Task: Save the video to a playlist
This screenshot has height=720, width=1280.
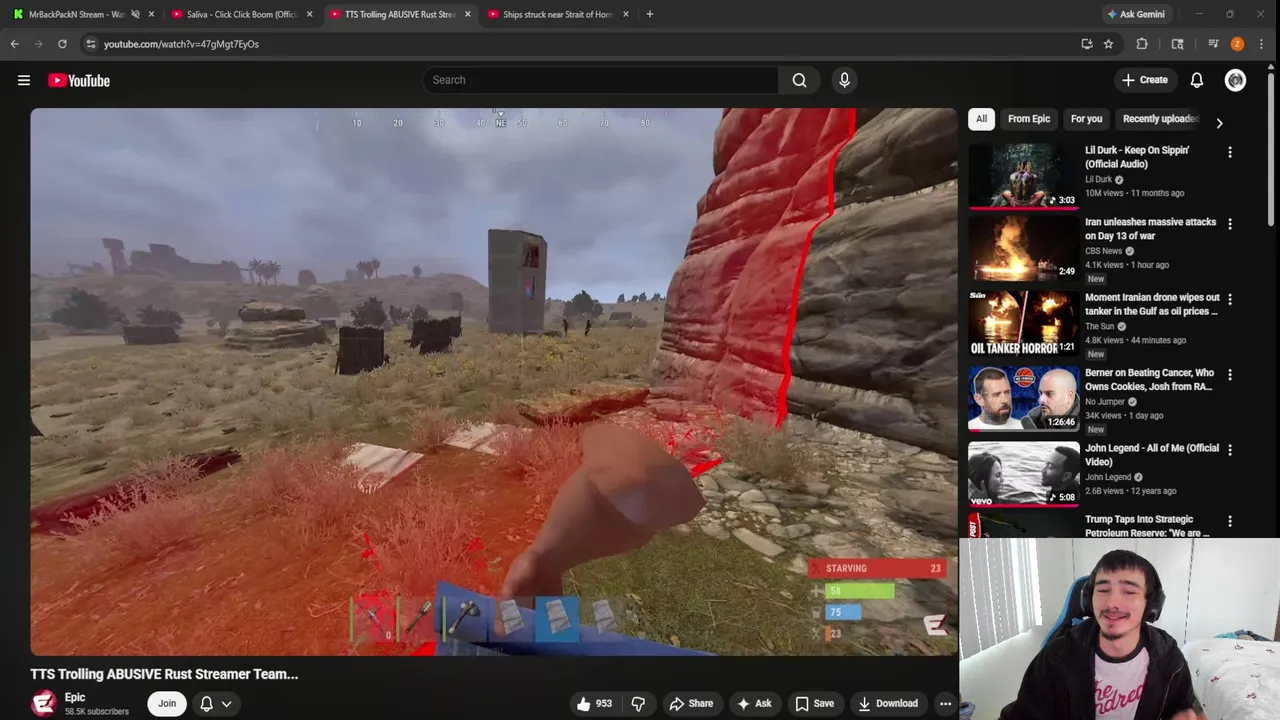Action: [x=814, y=704]
